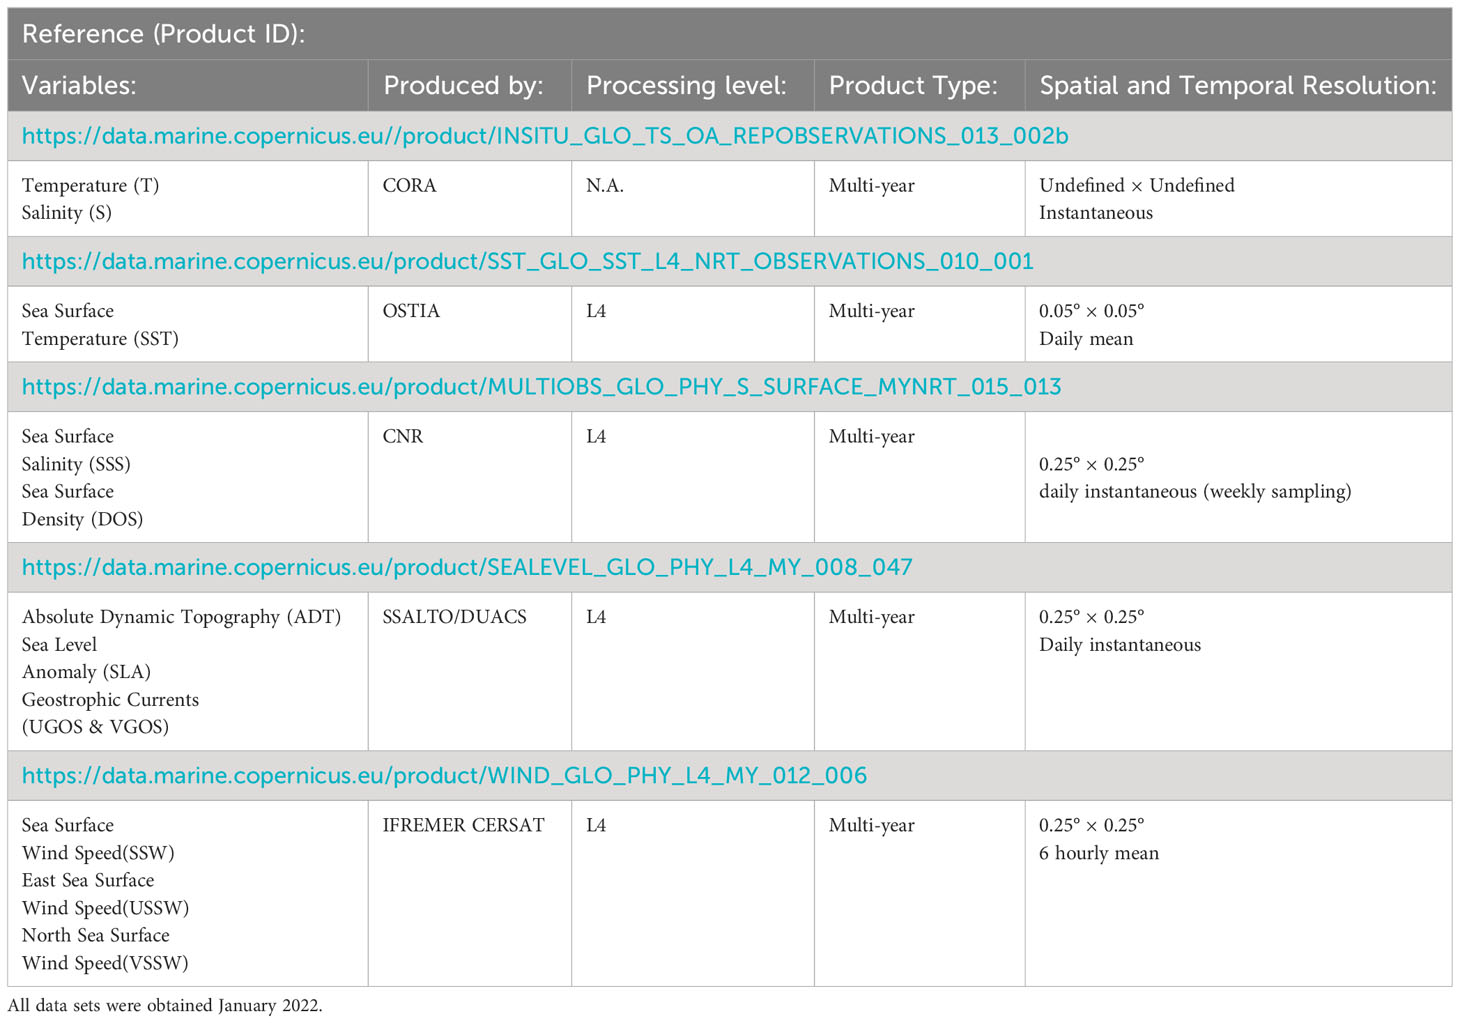This screenshot has width=1460, height=1023.
Task: Open the MULTIOBS_GLO_PHY_S_SURFACE_MYNRT_015_013 link
Action: [542, 387]
